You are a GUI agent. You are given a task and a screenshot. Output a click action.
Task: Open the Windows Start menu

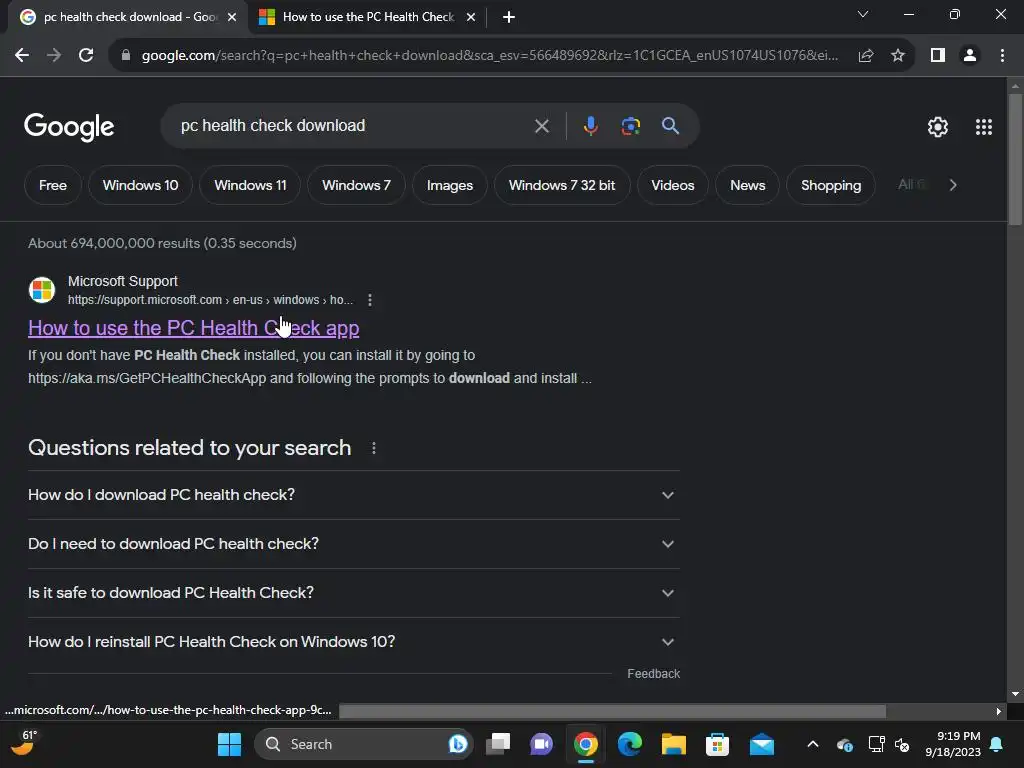(229, 744)
